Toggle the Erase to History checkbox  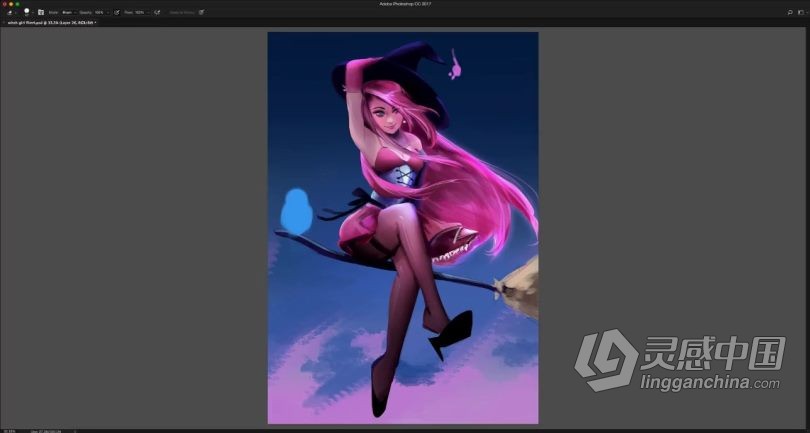click(x=181, y=12)
